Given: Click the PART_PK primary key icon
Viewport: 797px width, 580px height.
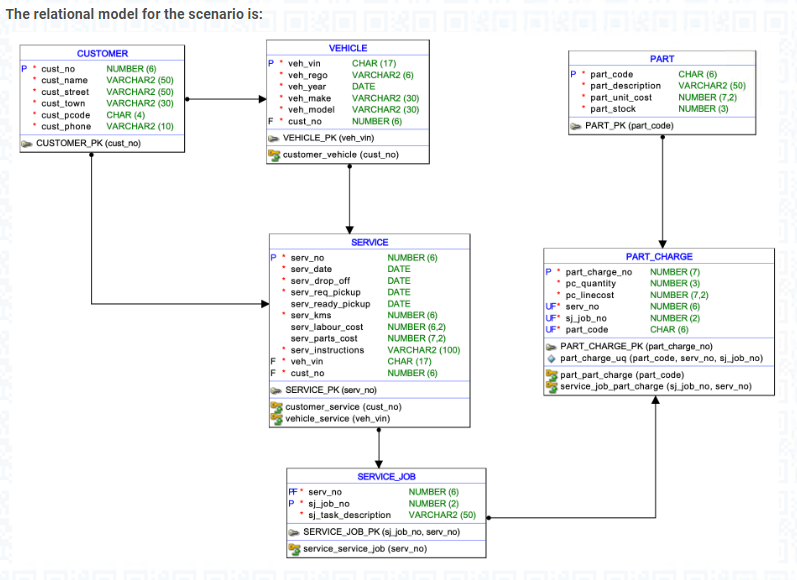Looking at the screenshot, I should point(575,126).
